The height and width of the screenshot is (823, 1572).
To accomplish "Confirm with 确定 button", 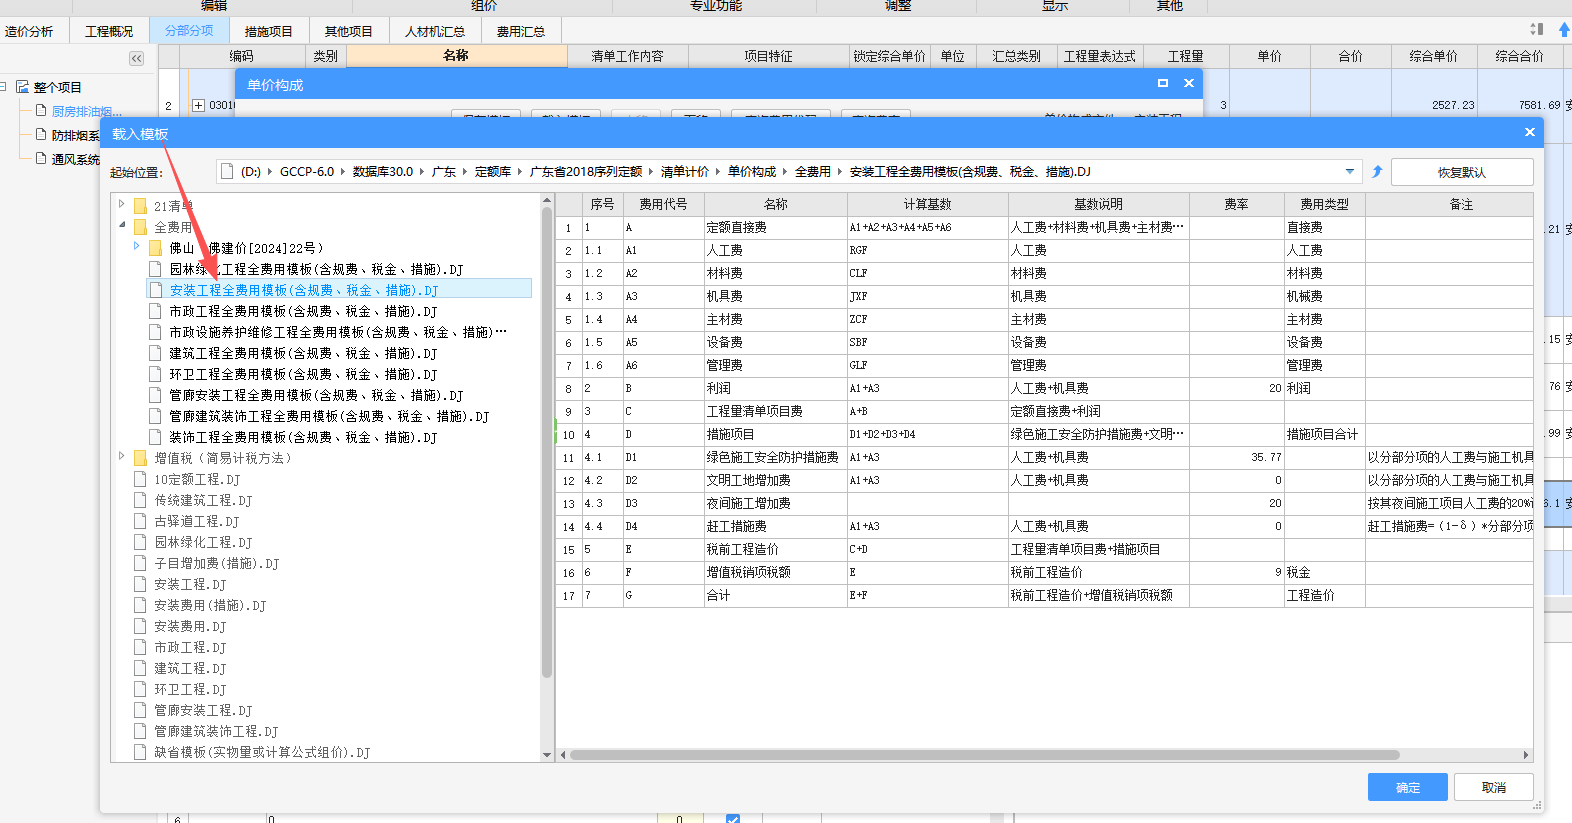I will click(1408, 787).
